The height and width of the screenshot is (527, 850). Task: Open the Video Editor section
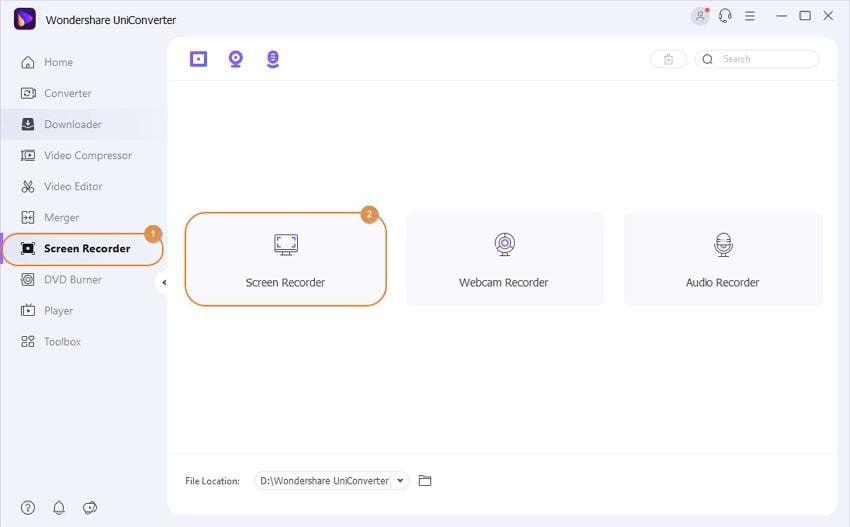(61, 187)
